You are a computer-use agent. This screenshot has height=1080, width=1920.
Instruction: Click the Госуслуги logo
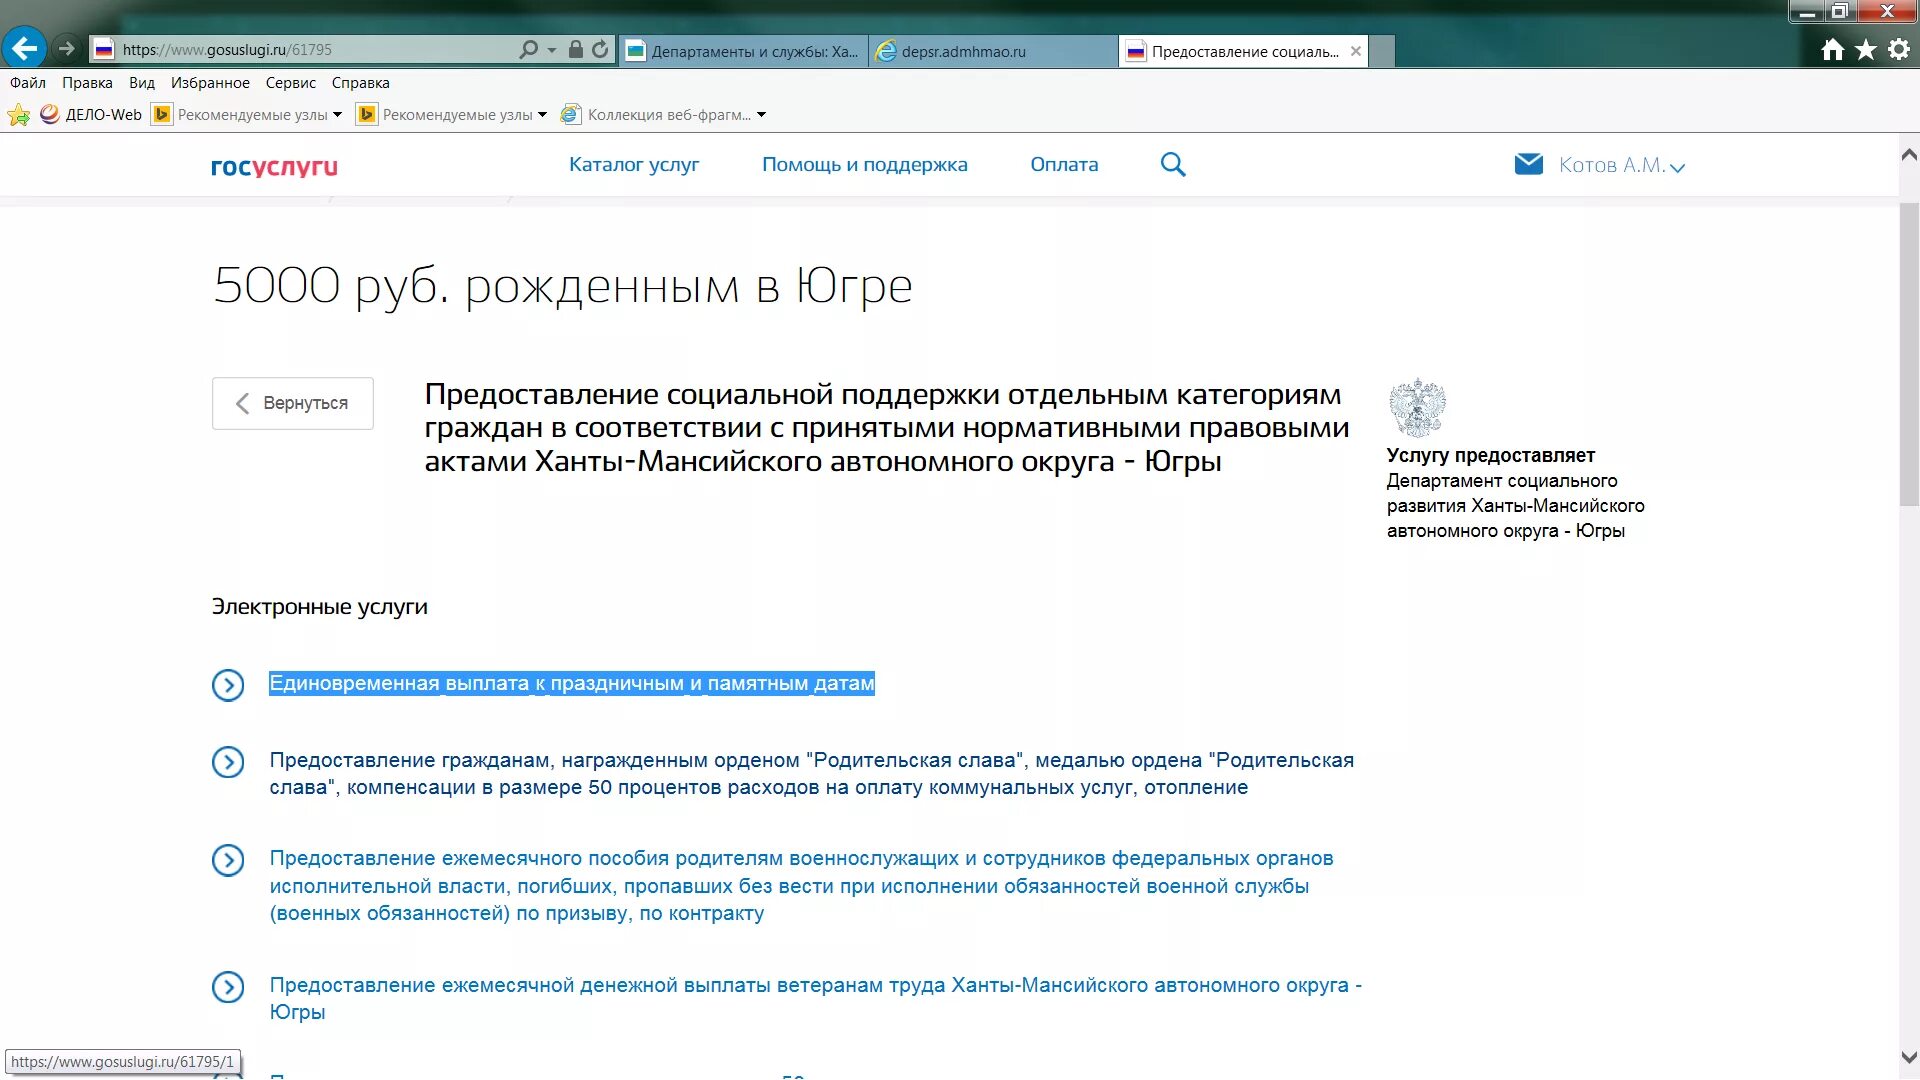coord(273,166)
